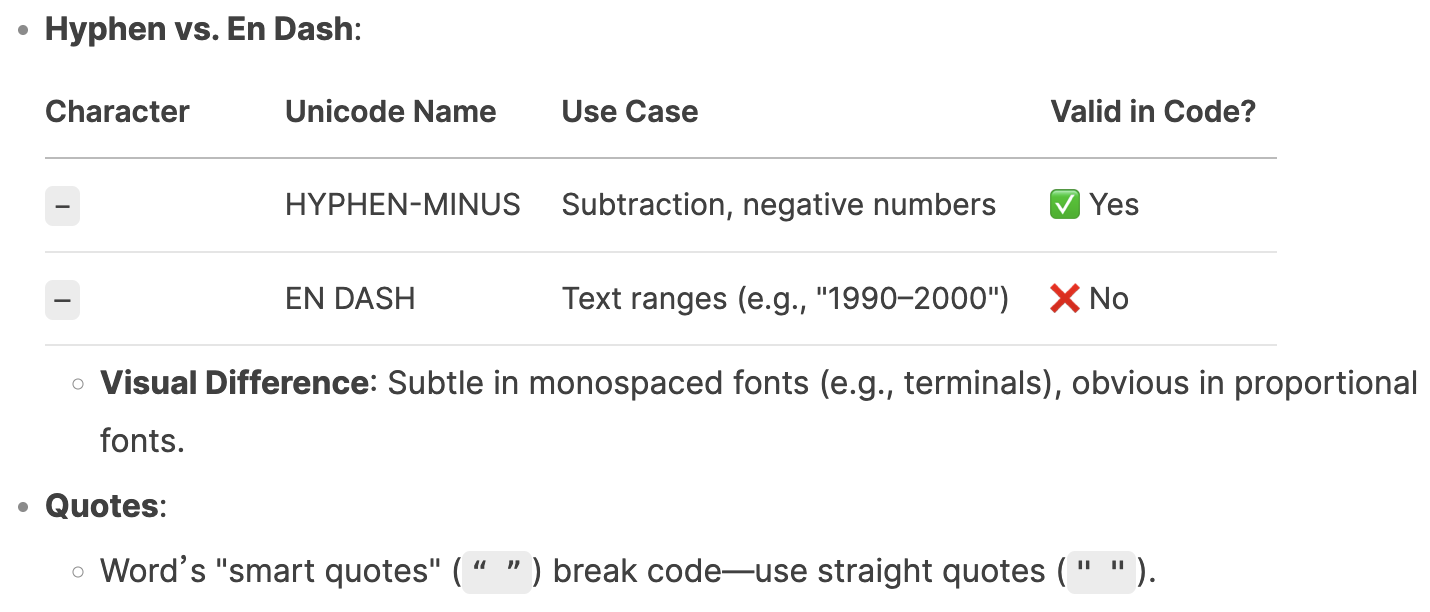Click the EN DASH name cell
Screen dimensions: 1430x612
(350, 299)
